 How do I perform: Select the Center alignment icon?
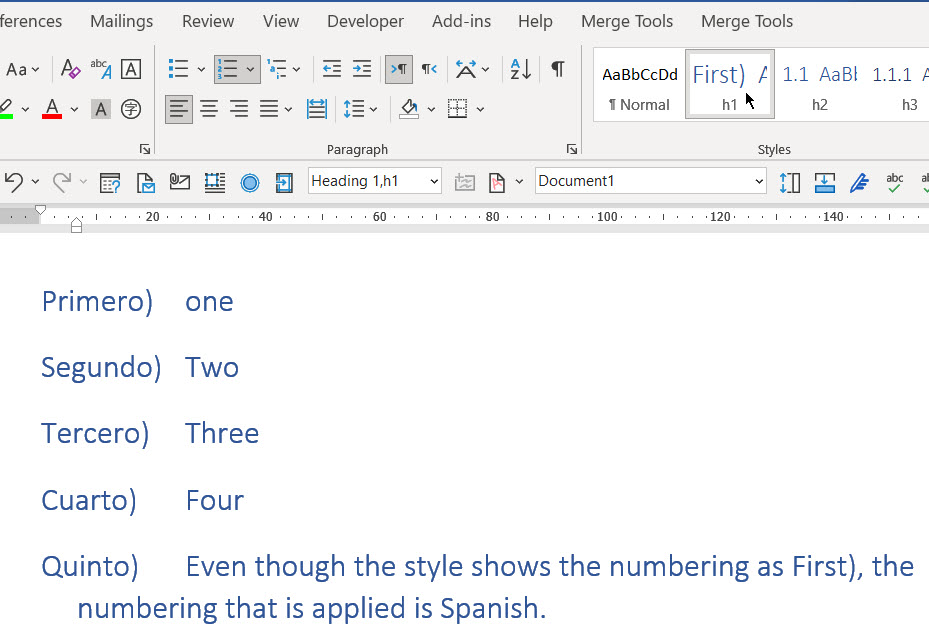(x=209, y=108)
